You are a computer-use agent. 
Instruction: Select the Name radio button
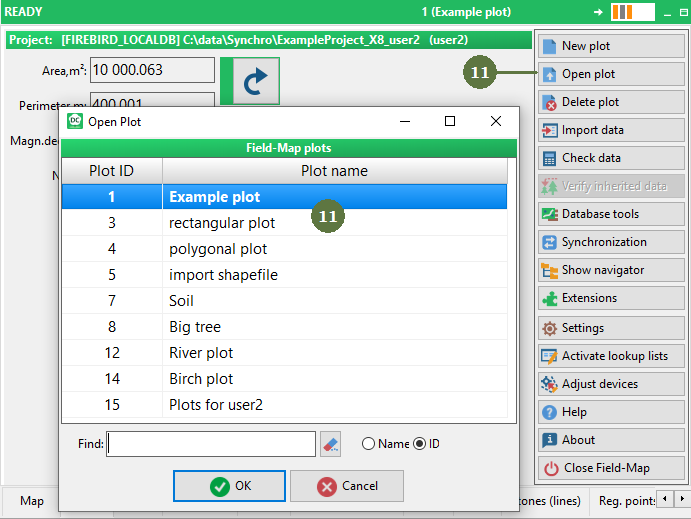click(368, 444)
